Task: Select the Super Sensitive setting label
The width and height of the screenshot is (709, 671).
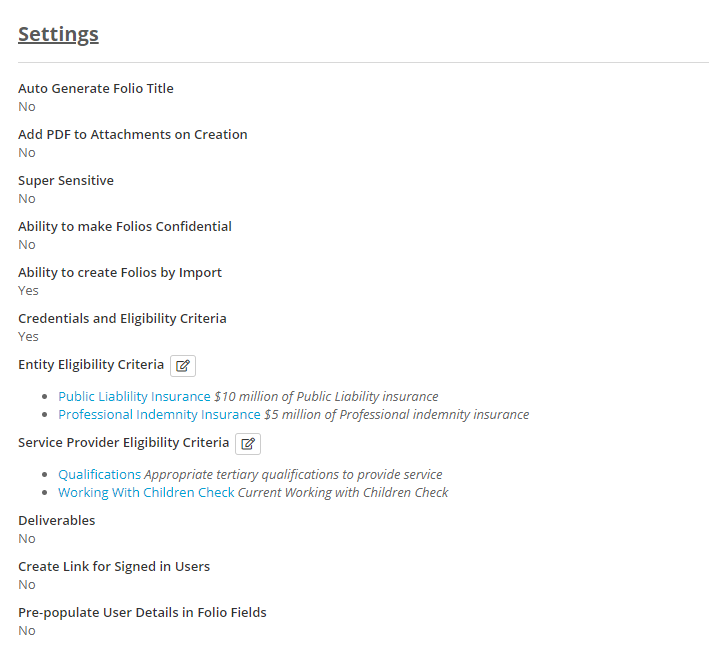Action: point(66,181)
